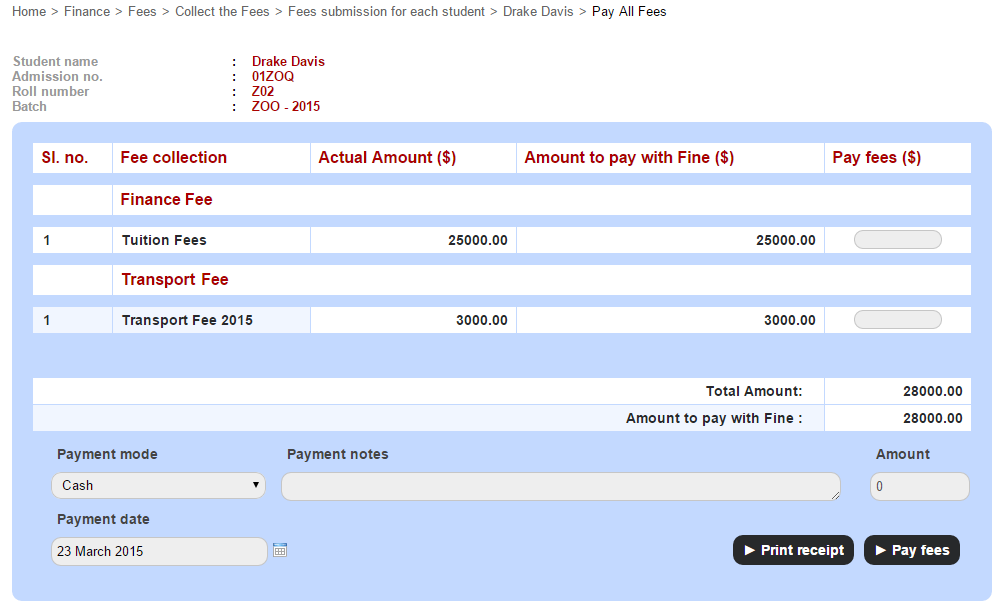Open the Payment mode dropdown
Viewport: 1007px width, 604px height.
point(158,486)
